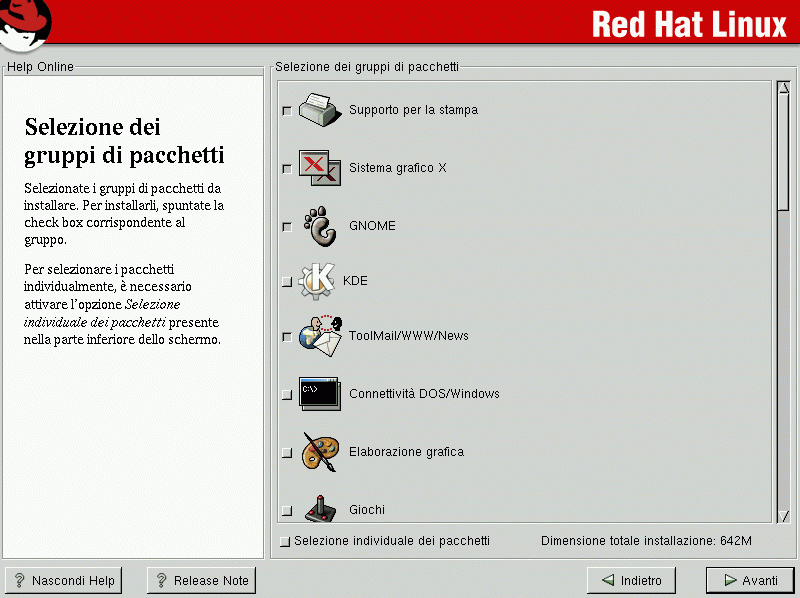
Task: Click the scrollbar down arrow in package list
Action: [x=783, y=515]
